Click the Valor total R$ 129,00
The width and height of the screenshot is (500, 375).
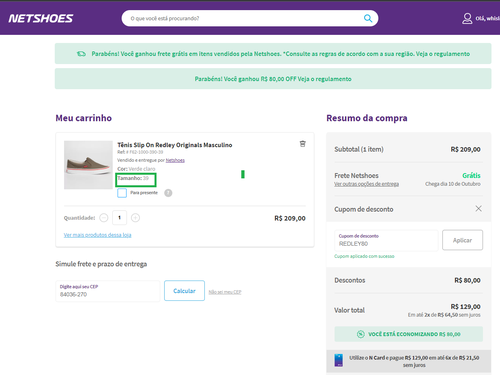[x=466, y=307]
